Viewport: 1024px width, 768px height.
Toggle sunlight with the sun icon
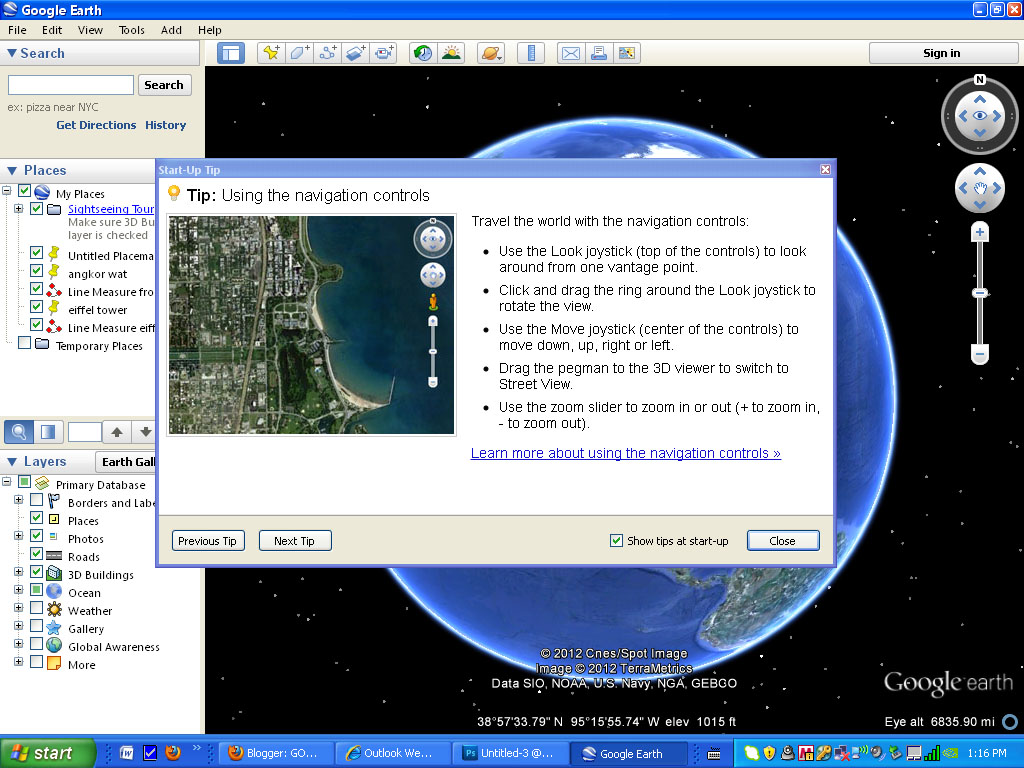(x=451, y=52)
